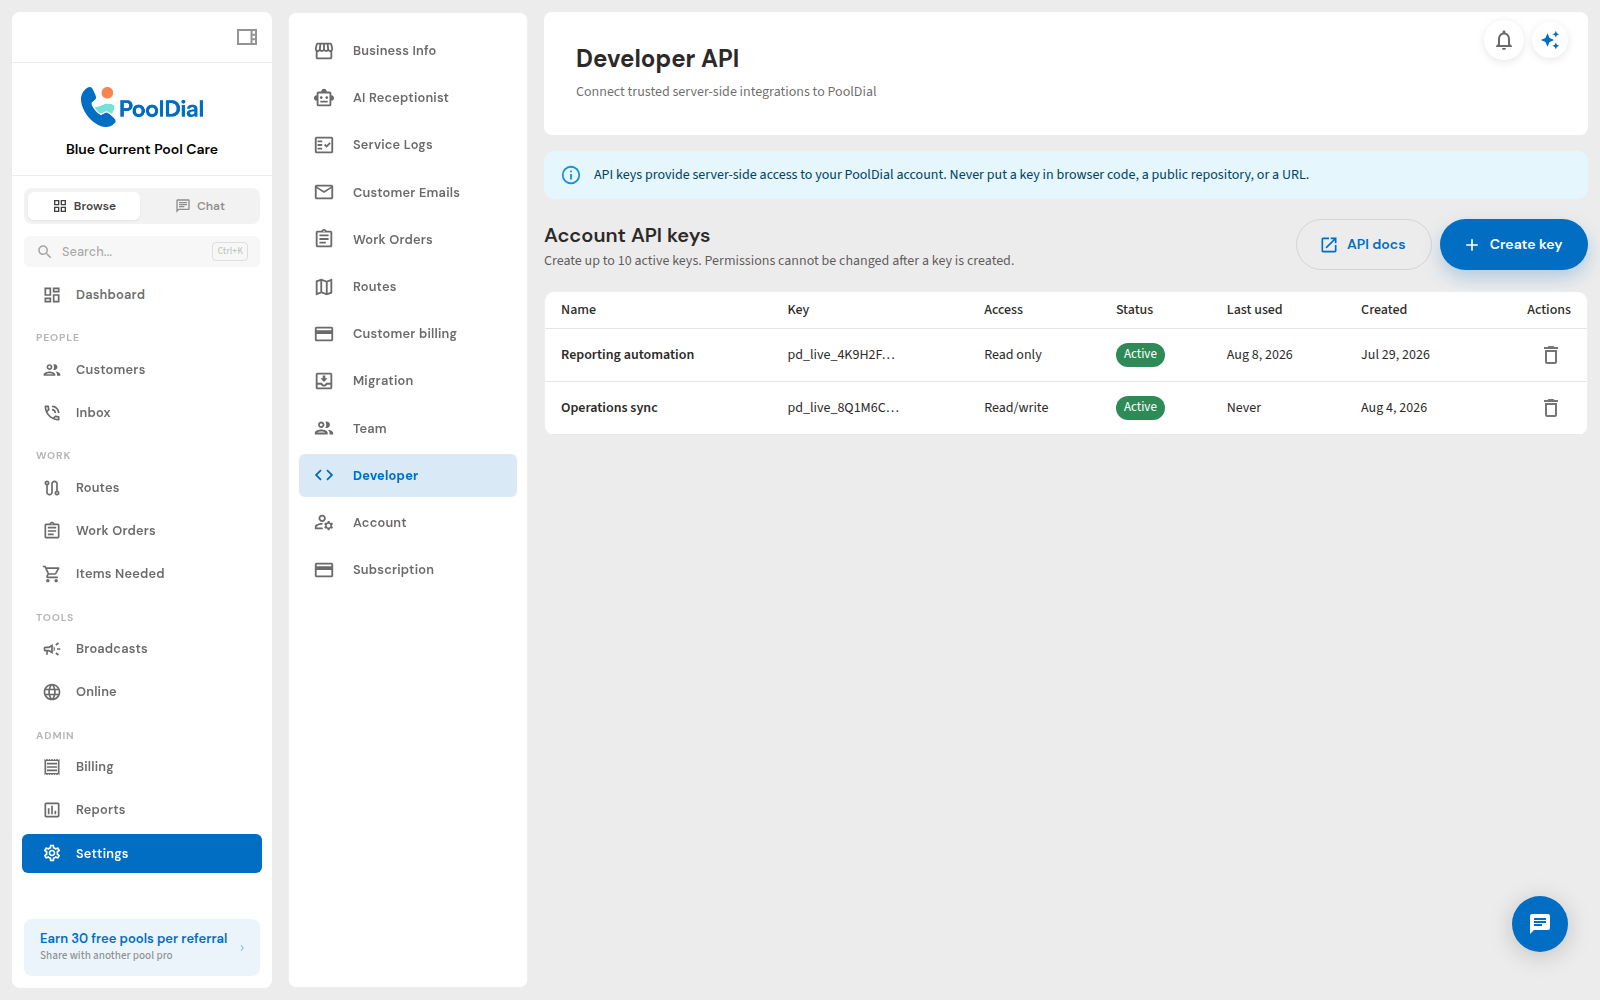Delete the Reporting automation key
This screenshot has width=1600, height=1000.
pyautogui.click(x=1551, y=355)
